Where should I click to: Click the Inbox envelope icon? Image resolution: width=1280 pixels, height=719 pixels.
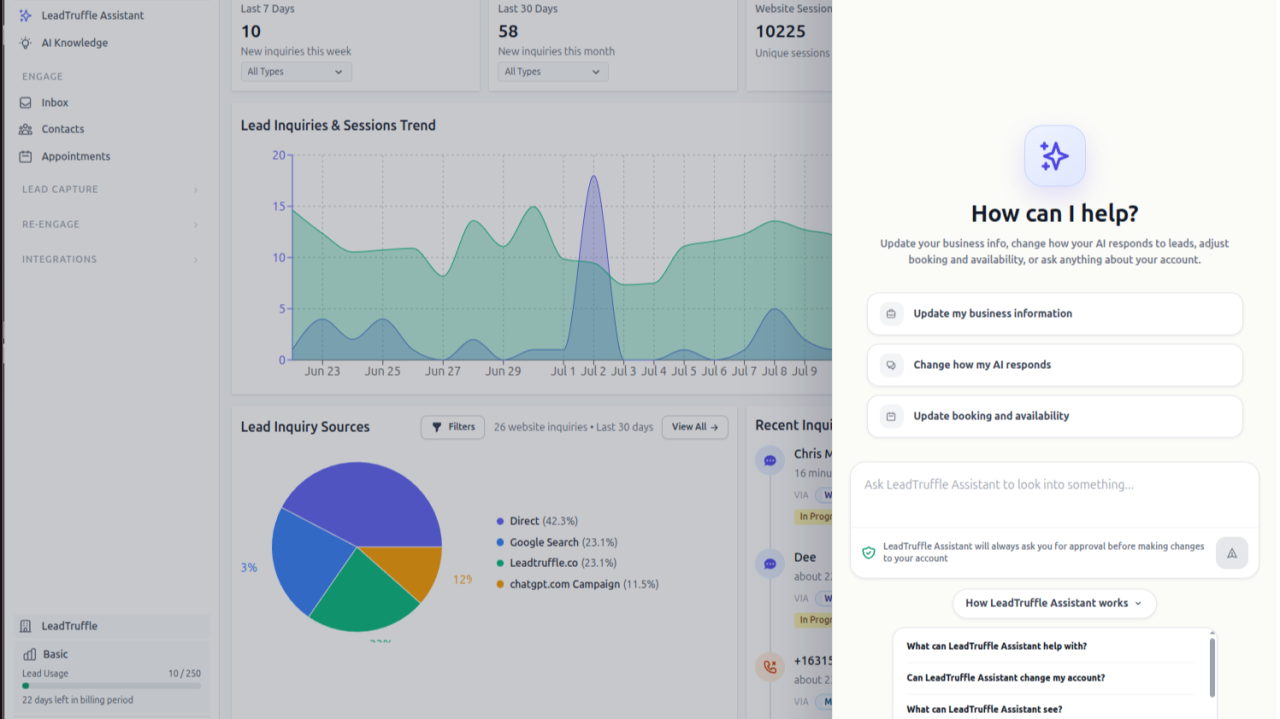pos(26,103)
